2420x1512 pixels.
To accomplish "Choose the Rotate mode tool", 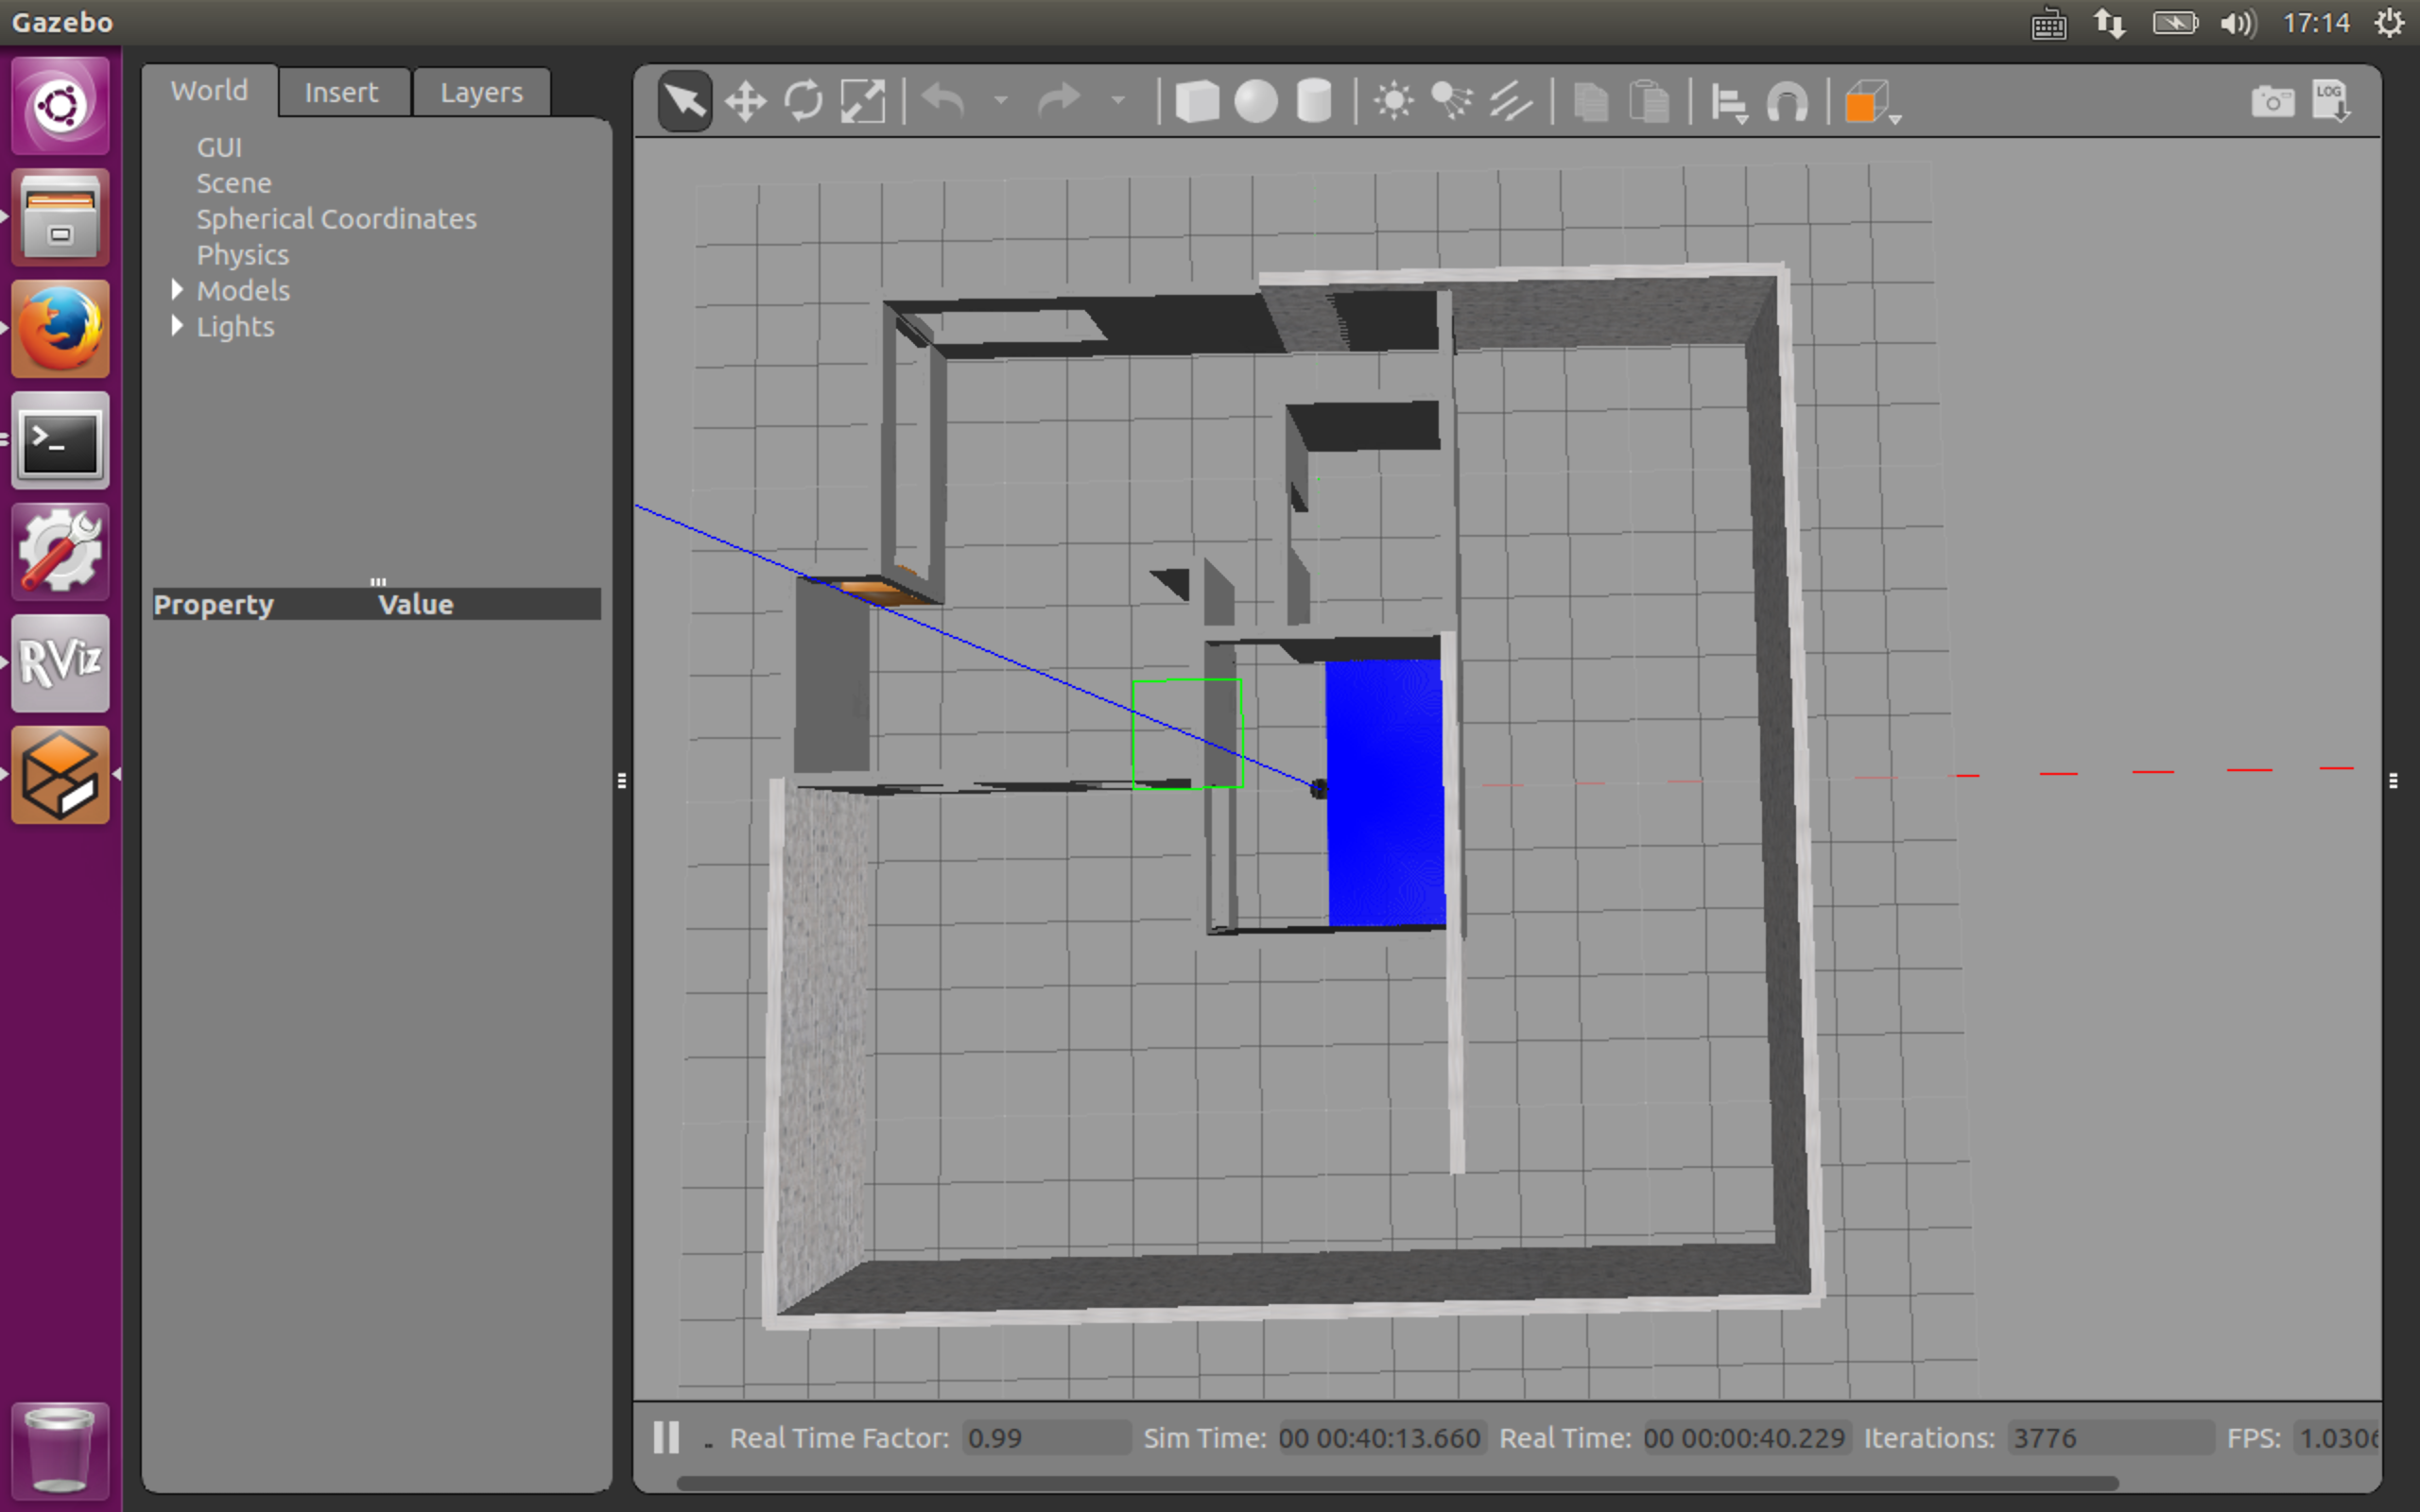I will [803, 101].
